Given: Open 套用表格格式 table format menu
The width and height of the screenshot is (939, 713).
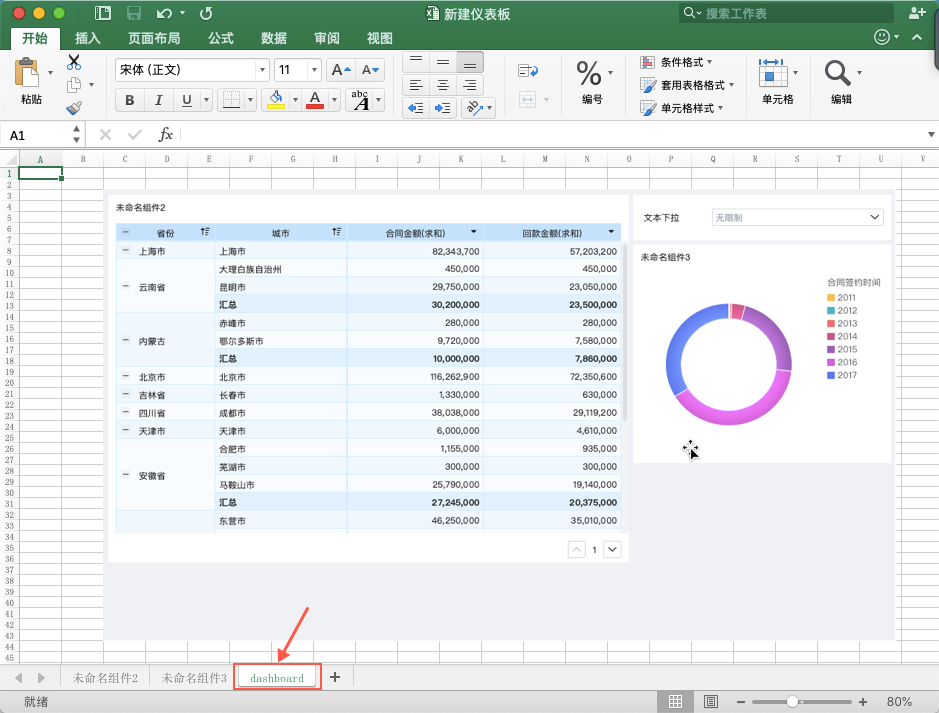Looking at the screenshot, I should tap(687, 85).
